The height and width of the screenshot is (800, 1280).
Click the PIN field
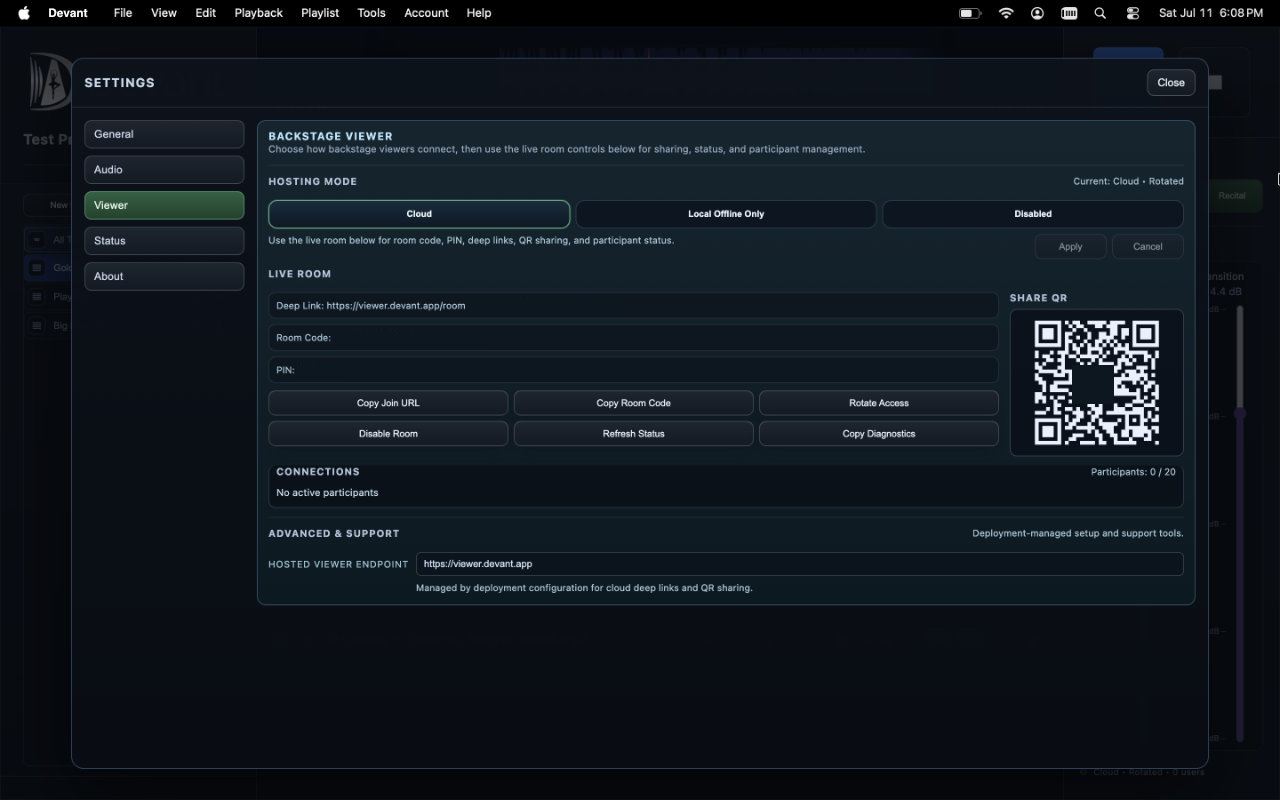tap(633, 370)
